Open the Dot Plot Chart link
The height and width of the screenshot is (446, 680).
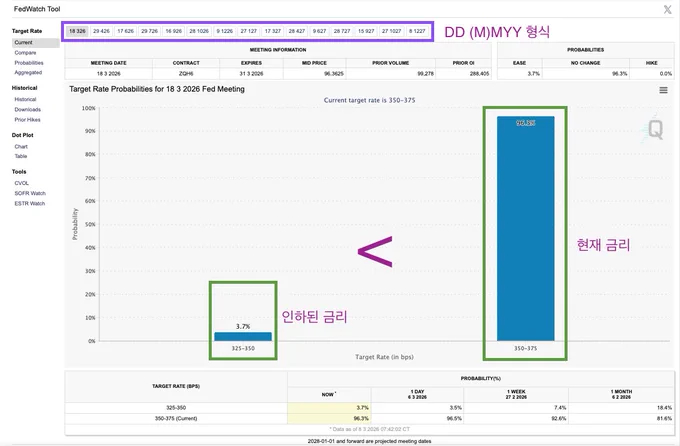tap(21, 147)
